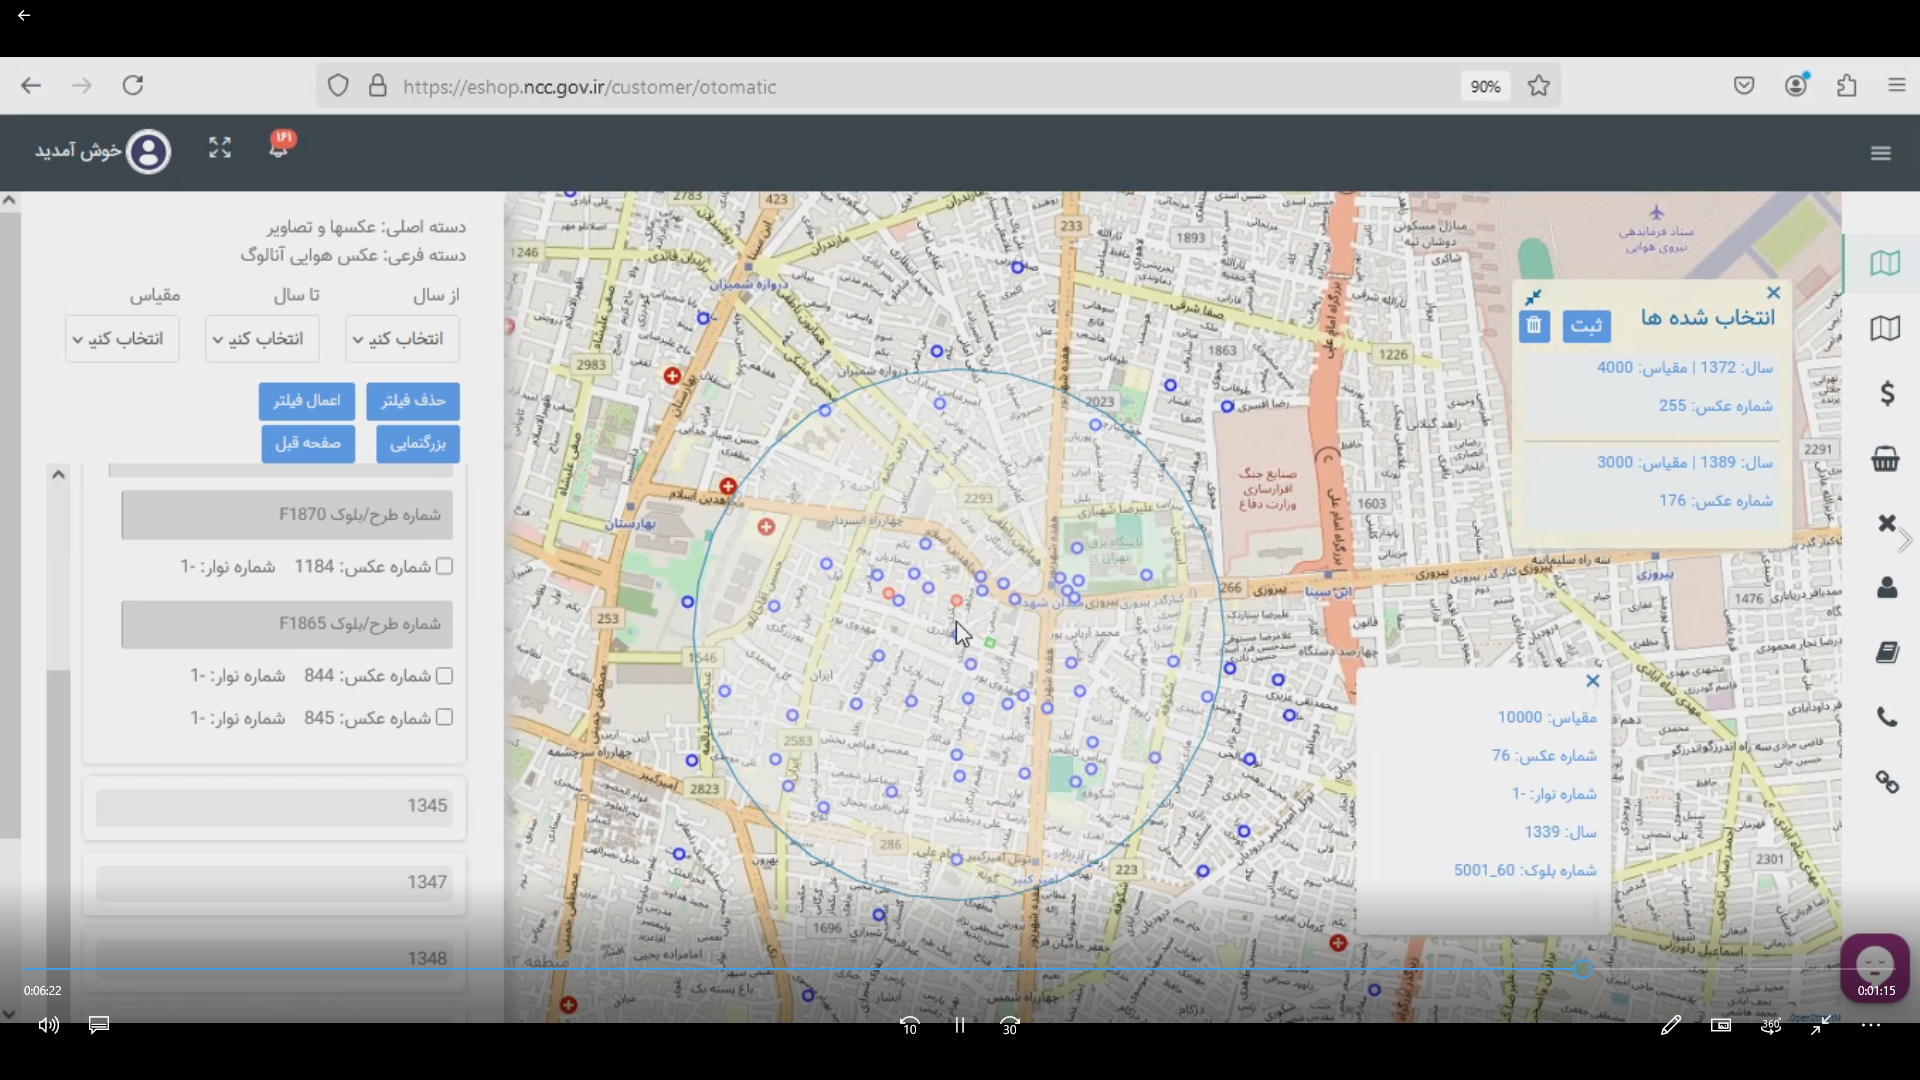Select the dark folded map icon
1920x1080 pixels.
tap(1885, 328)
